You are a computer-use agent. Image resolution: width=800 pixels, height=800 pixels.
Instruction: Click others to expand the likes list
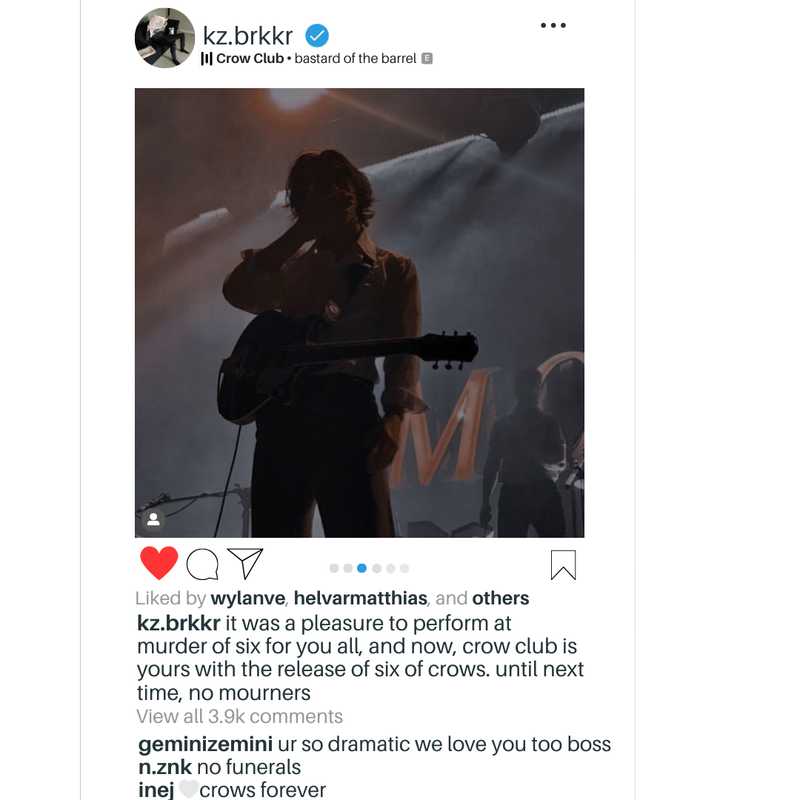click(501, 598)
